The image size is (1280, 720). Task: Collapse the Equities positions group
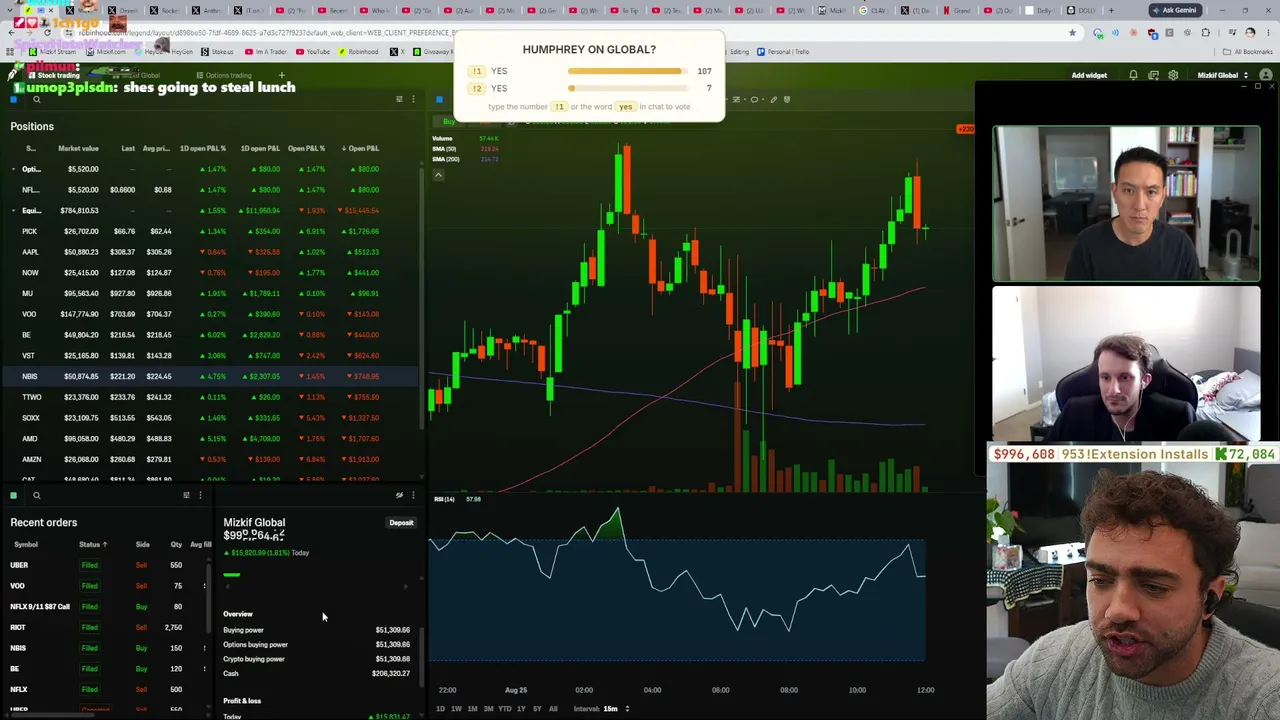pyautogui.click(x=14, y=211)
